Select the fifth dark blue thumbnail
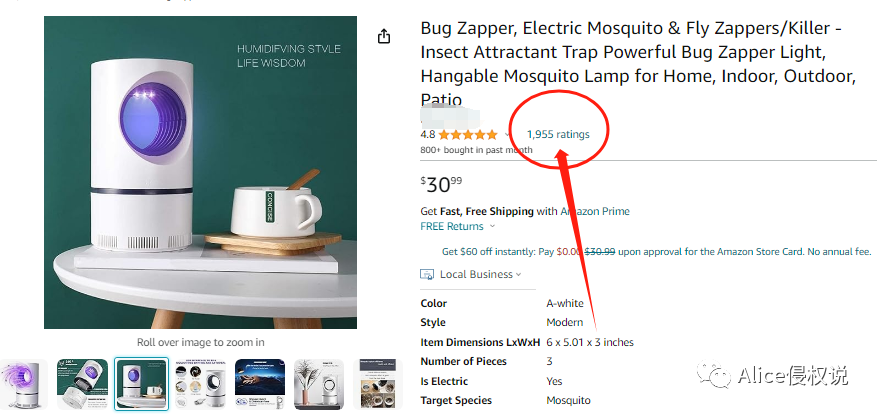This screenshot has height=414, width=877. (260, 385)
